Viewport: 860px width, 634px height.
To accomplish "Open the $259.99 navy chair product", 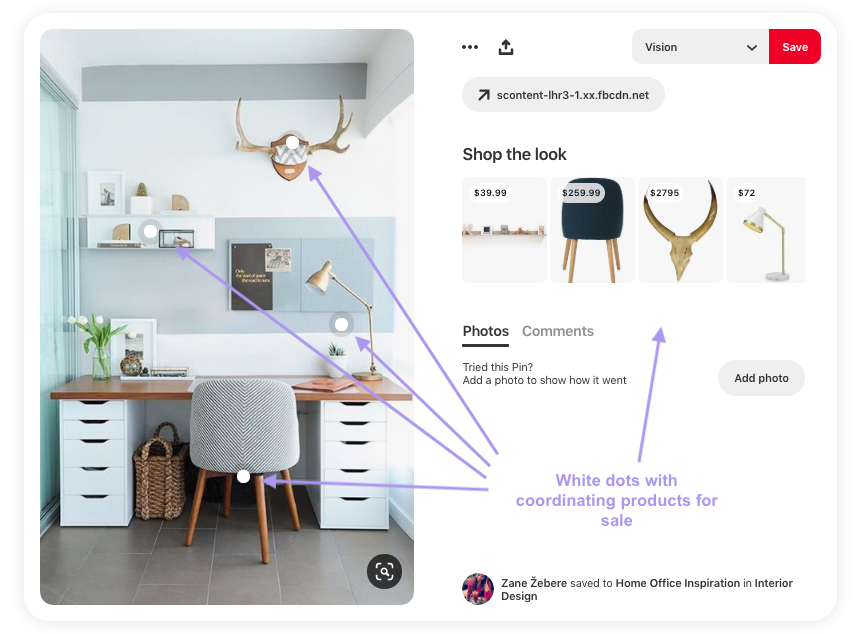I will coord(592,230).
